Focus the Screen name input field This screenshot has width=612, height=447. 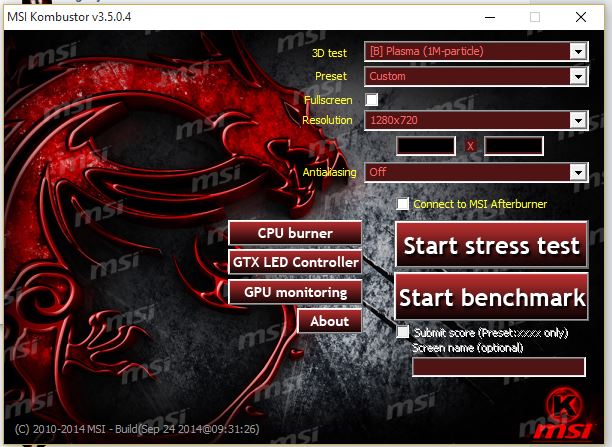point(499,367)
